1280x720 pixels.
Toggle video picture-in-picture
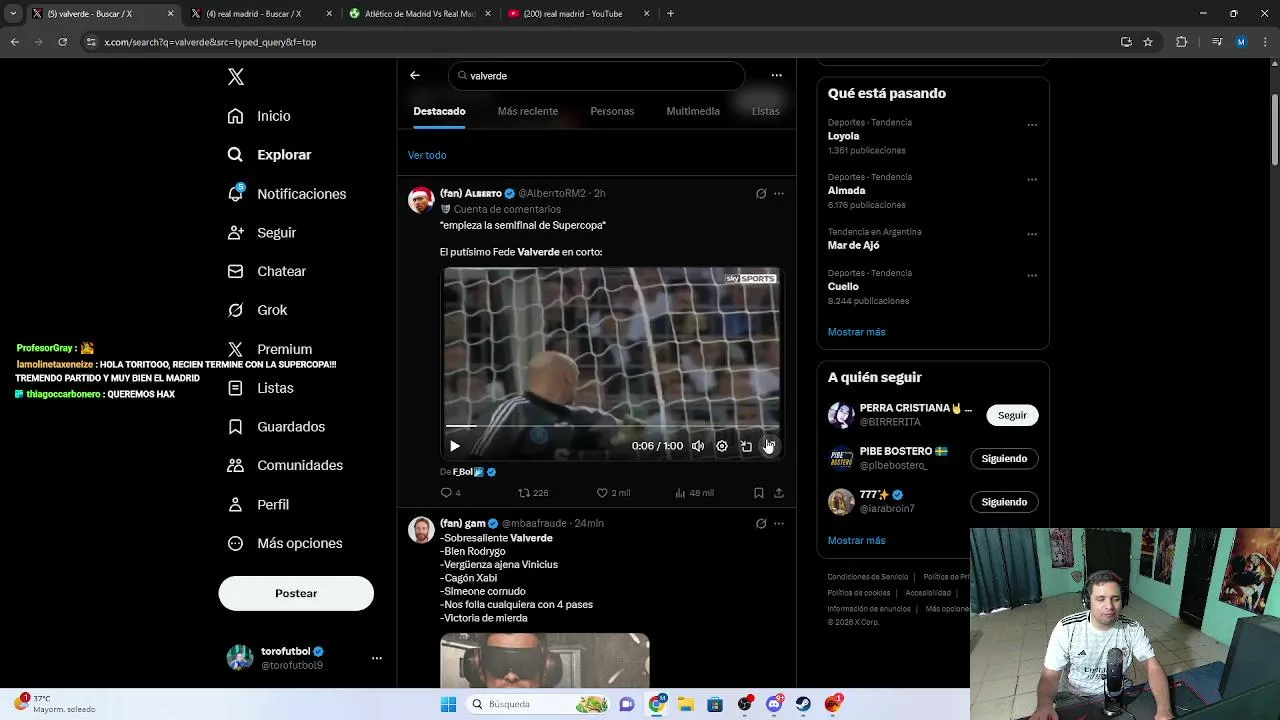[746, 446]
